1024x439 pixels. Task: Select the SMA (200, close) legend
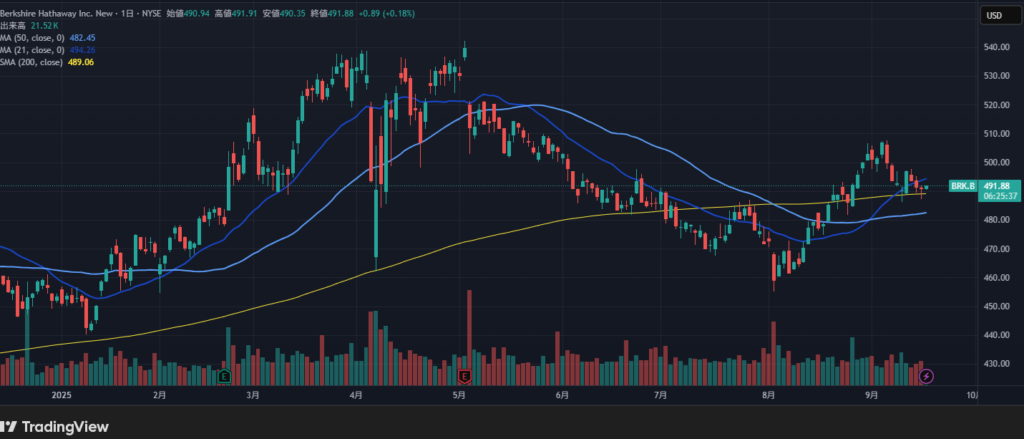pyautogui.click(x=31, y=62)
